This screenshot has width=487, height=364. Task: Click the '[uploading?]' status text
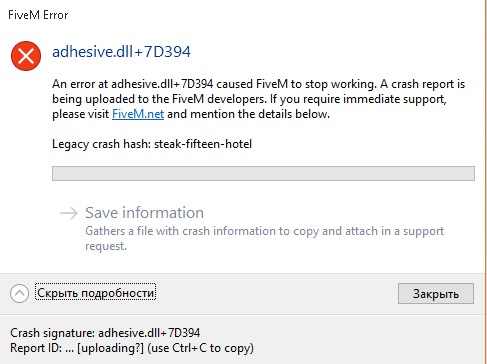point(110,348)
